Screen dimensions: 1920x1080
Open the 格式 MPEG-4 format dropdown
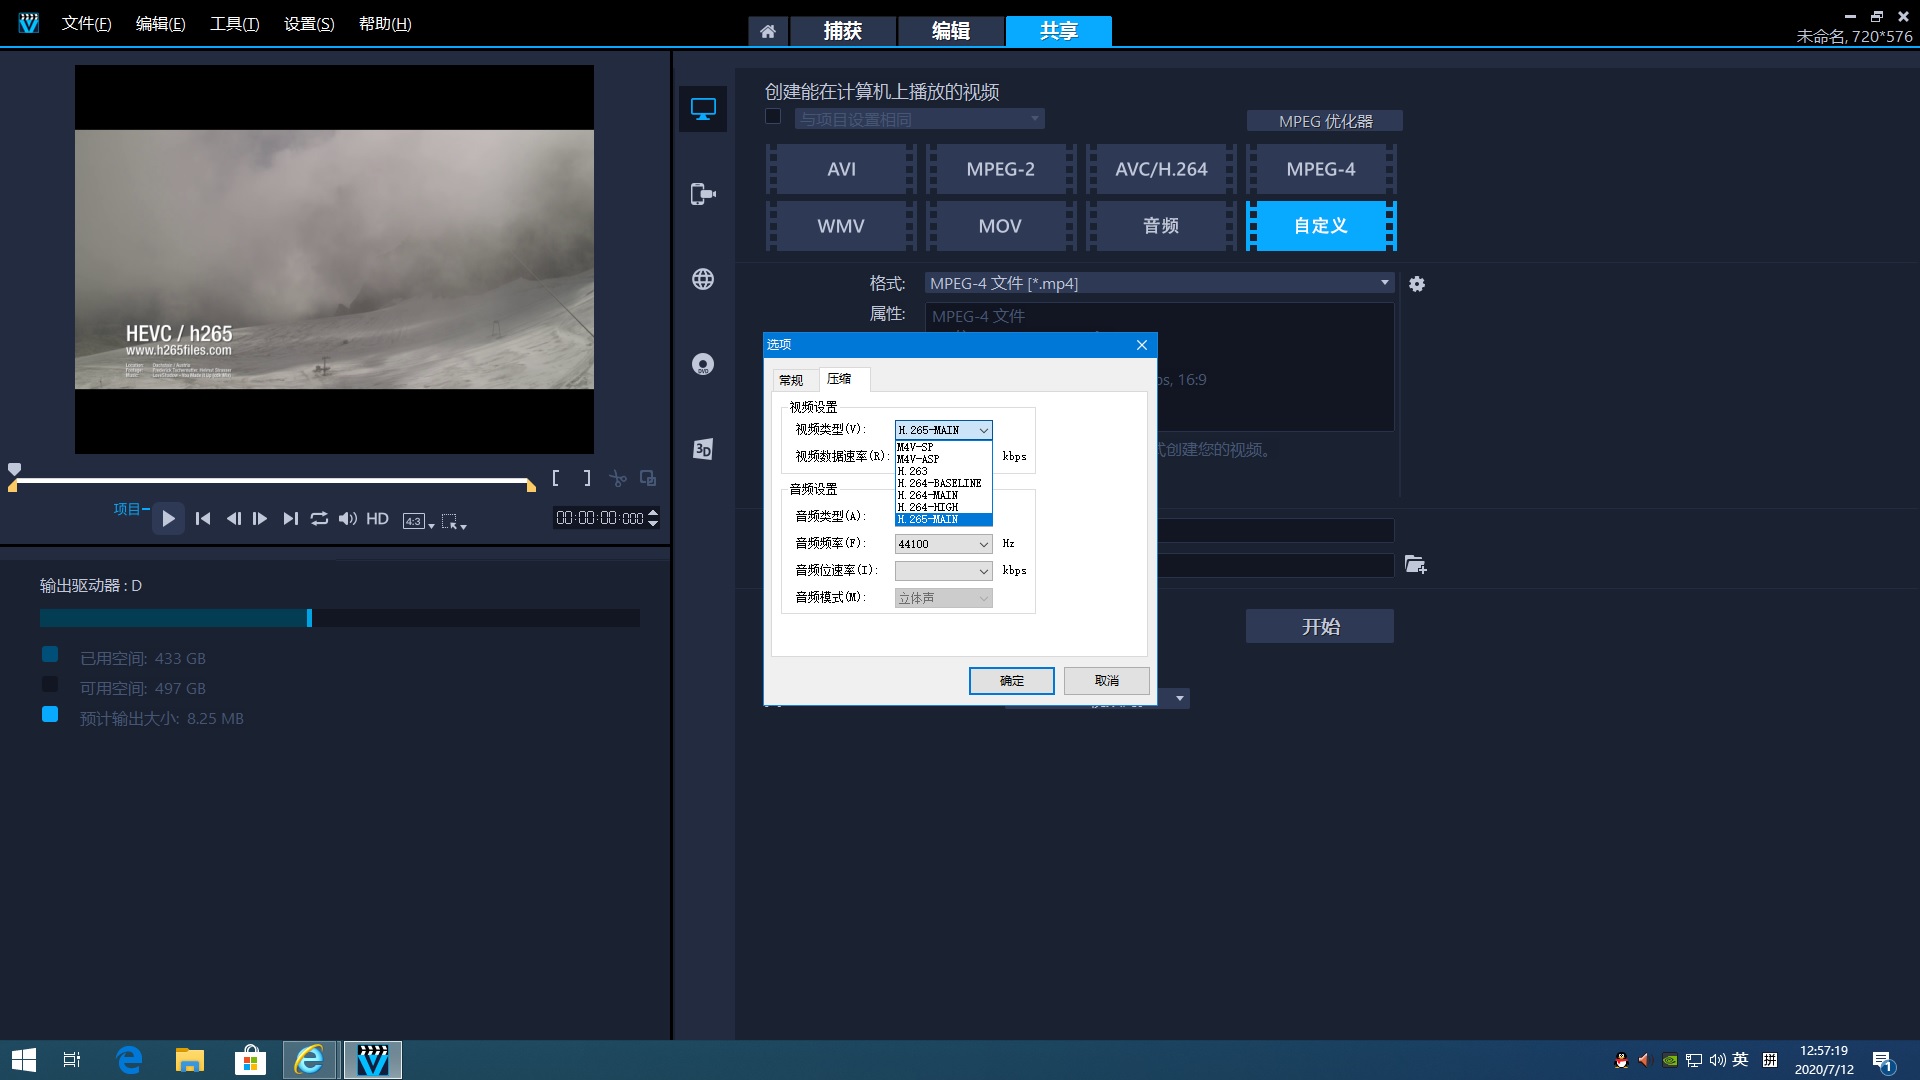point(1159,283)
